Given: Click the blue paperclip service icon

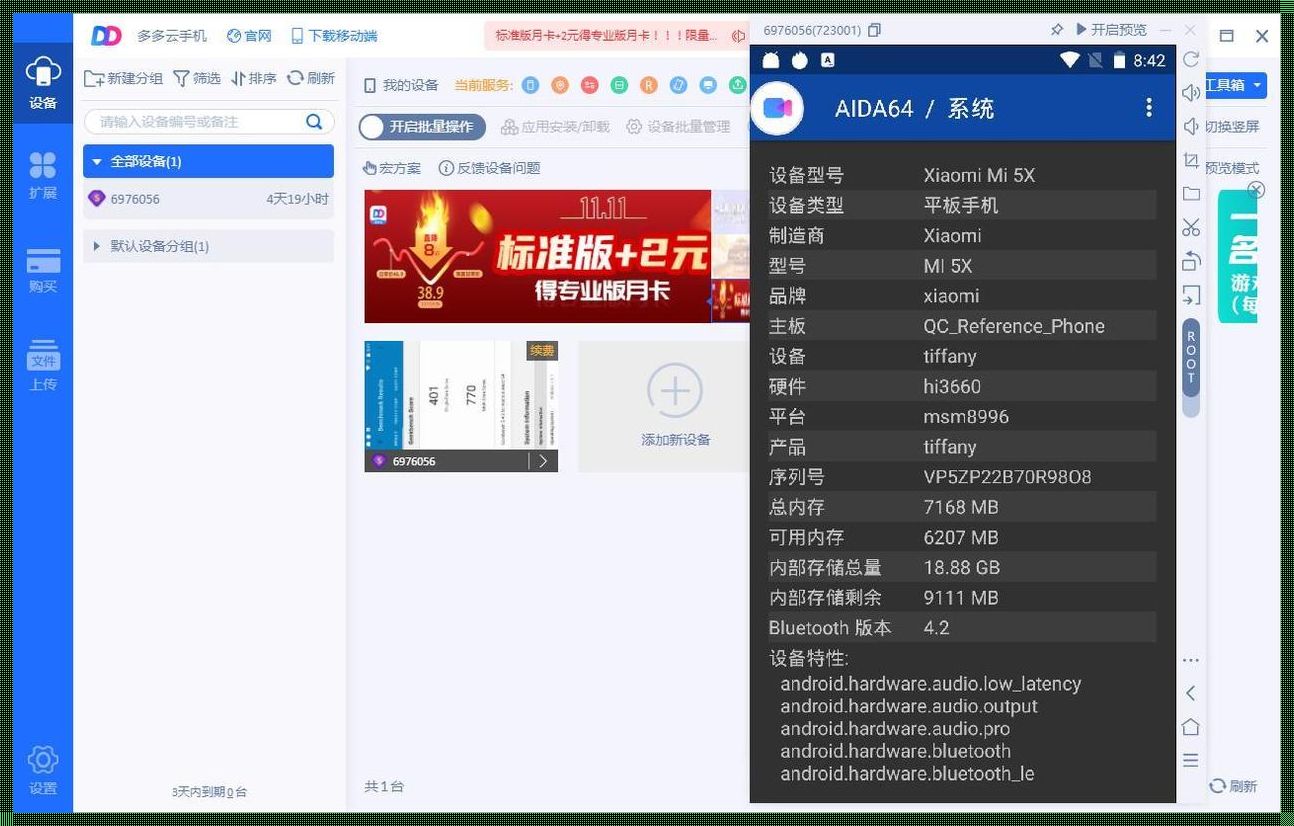Looking at the screenshot, I should pos(679,85).
